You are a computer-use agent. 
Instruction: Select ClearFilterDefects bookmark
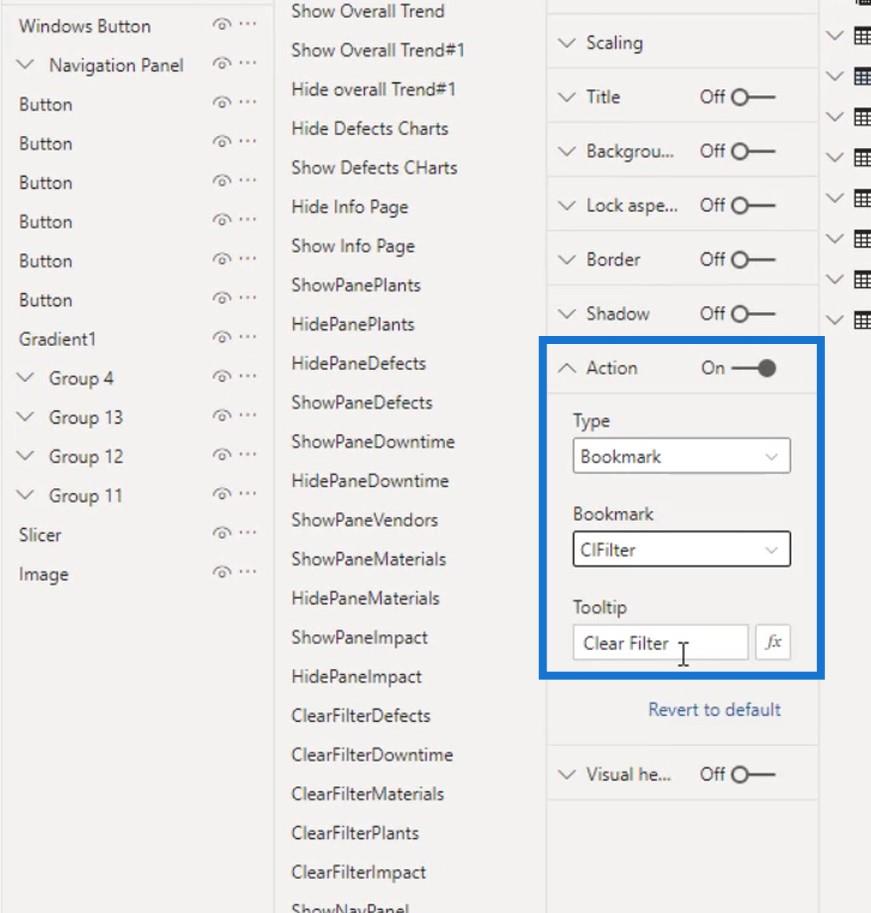(361, 716)
